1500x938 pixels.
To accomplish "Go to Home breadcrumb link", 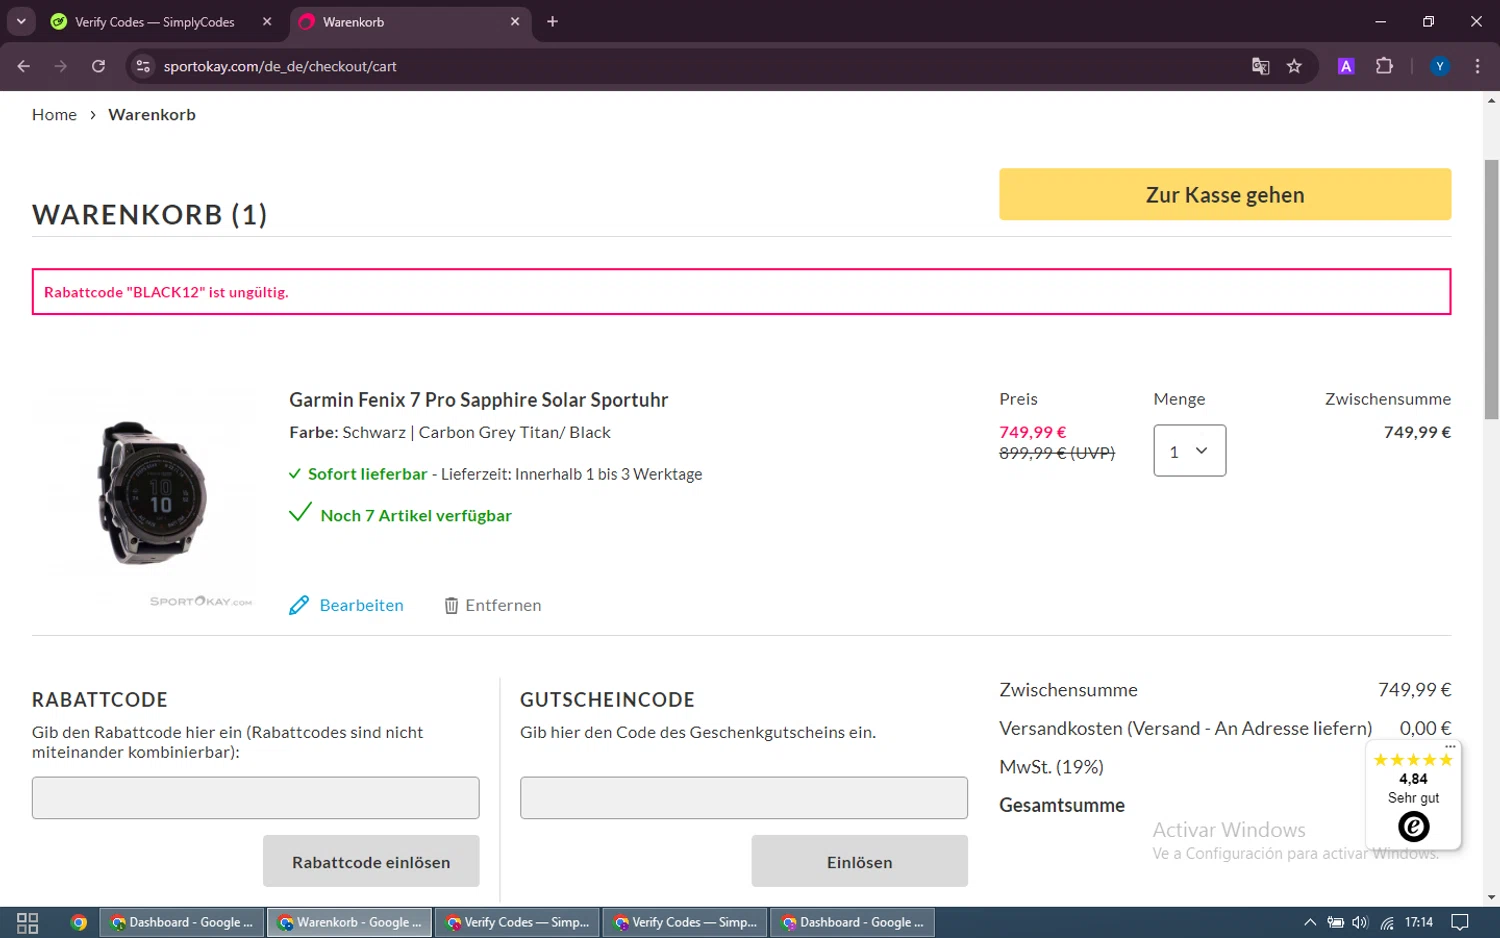I will tap(54, 115).
